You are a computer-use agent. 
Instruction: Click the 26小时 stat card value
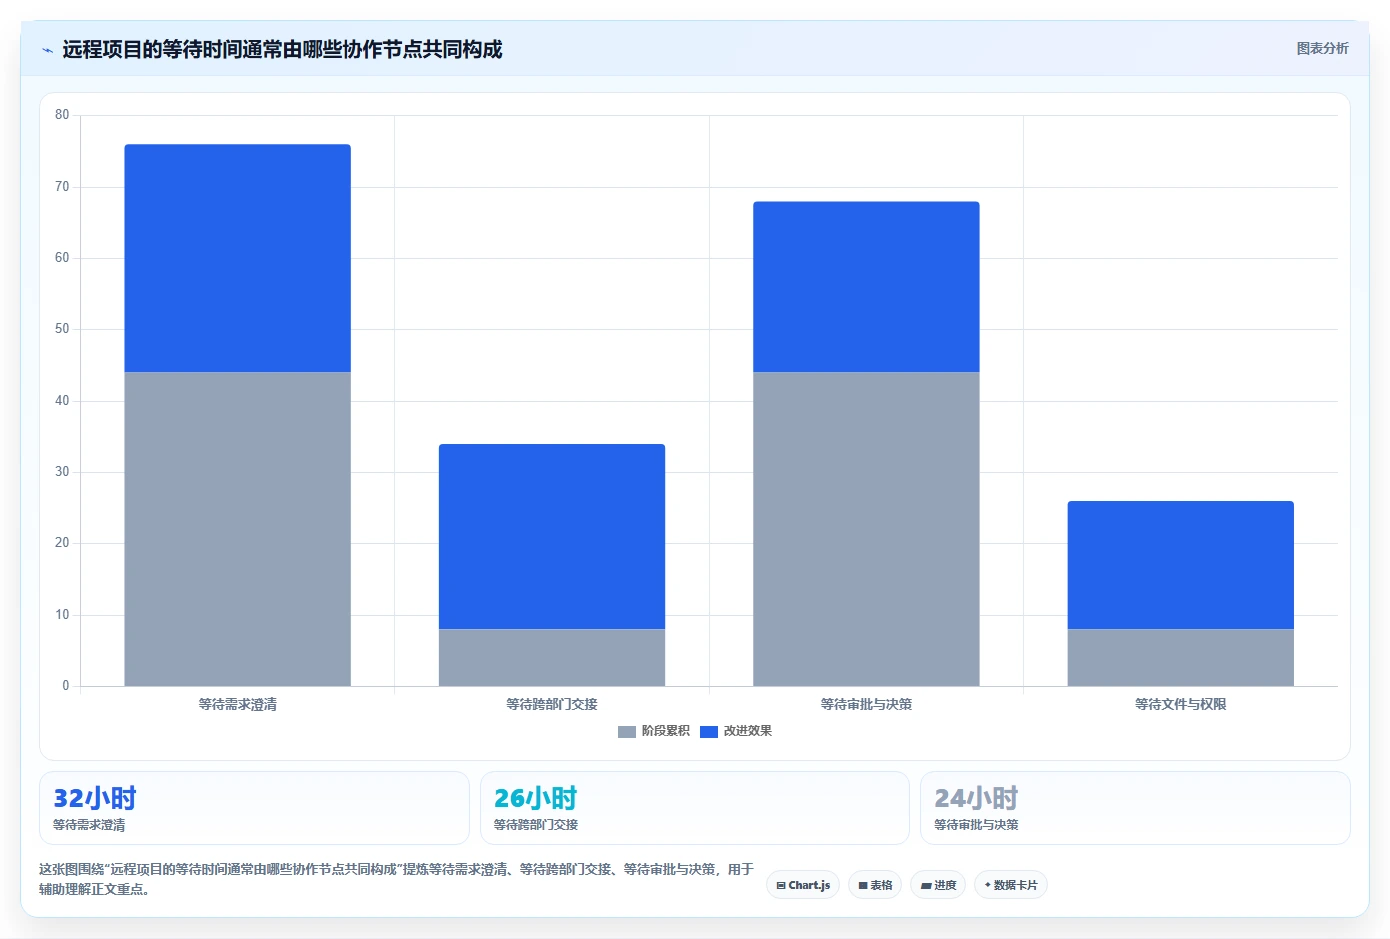click(x=536, y=798)
